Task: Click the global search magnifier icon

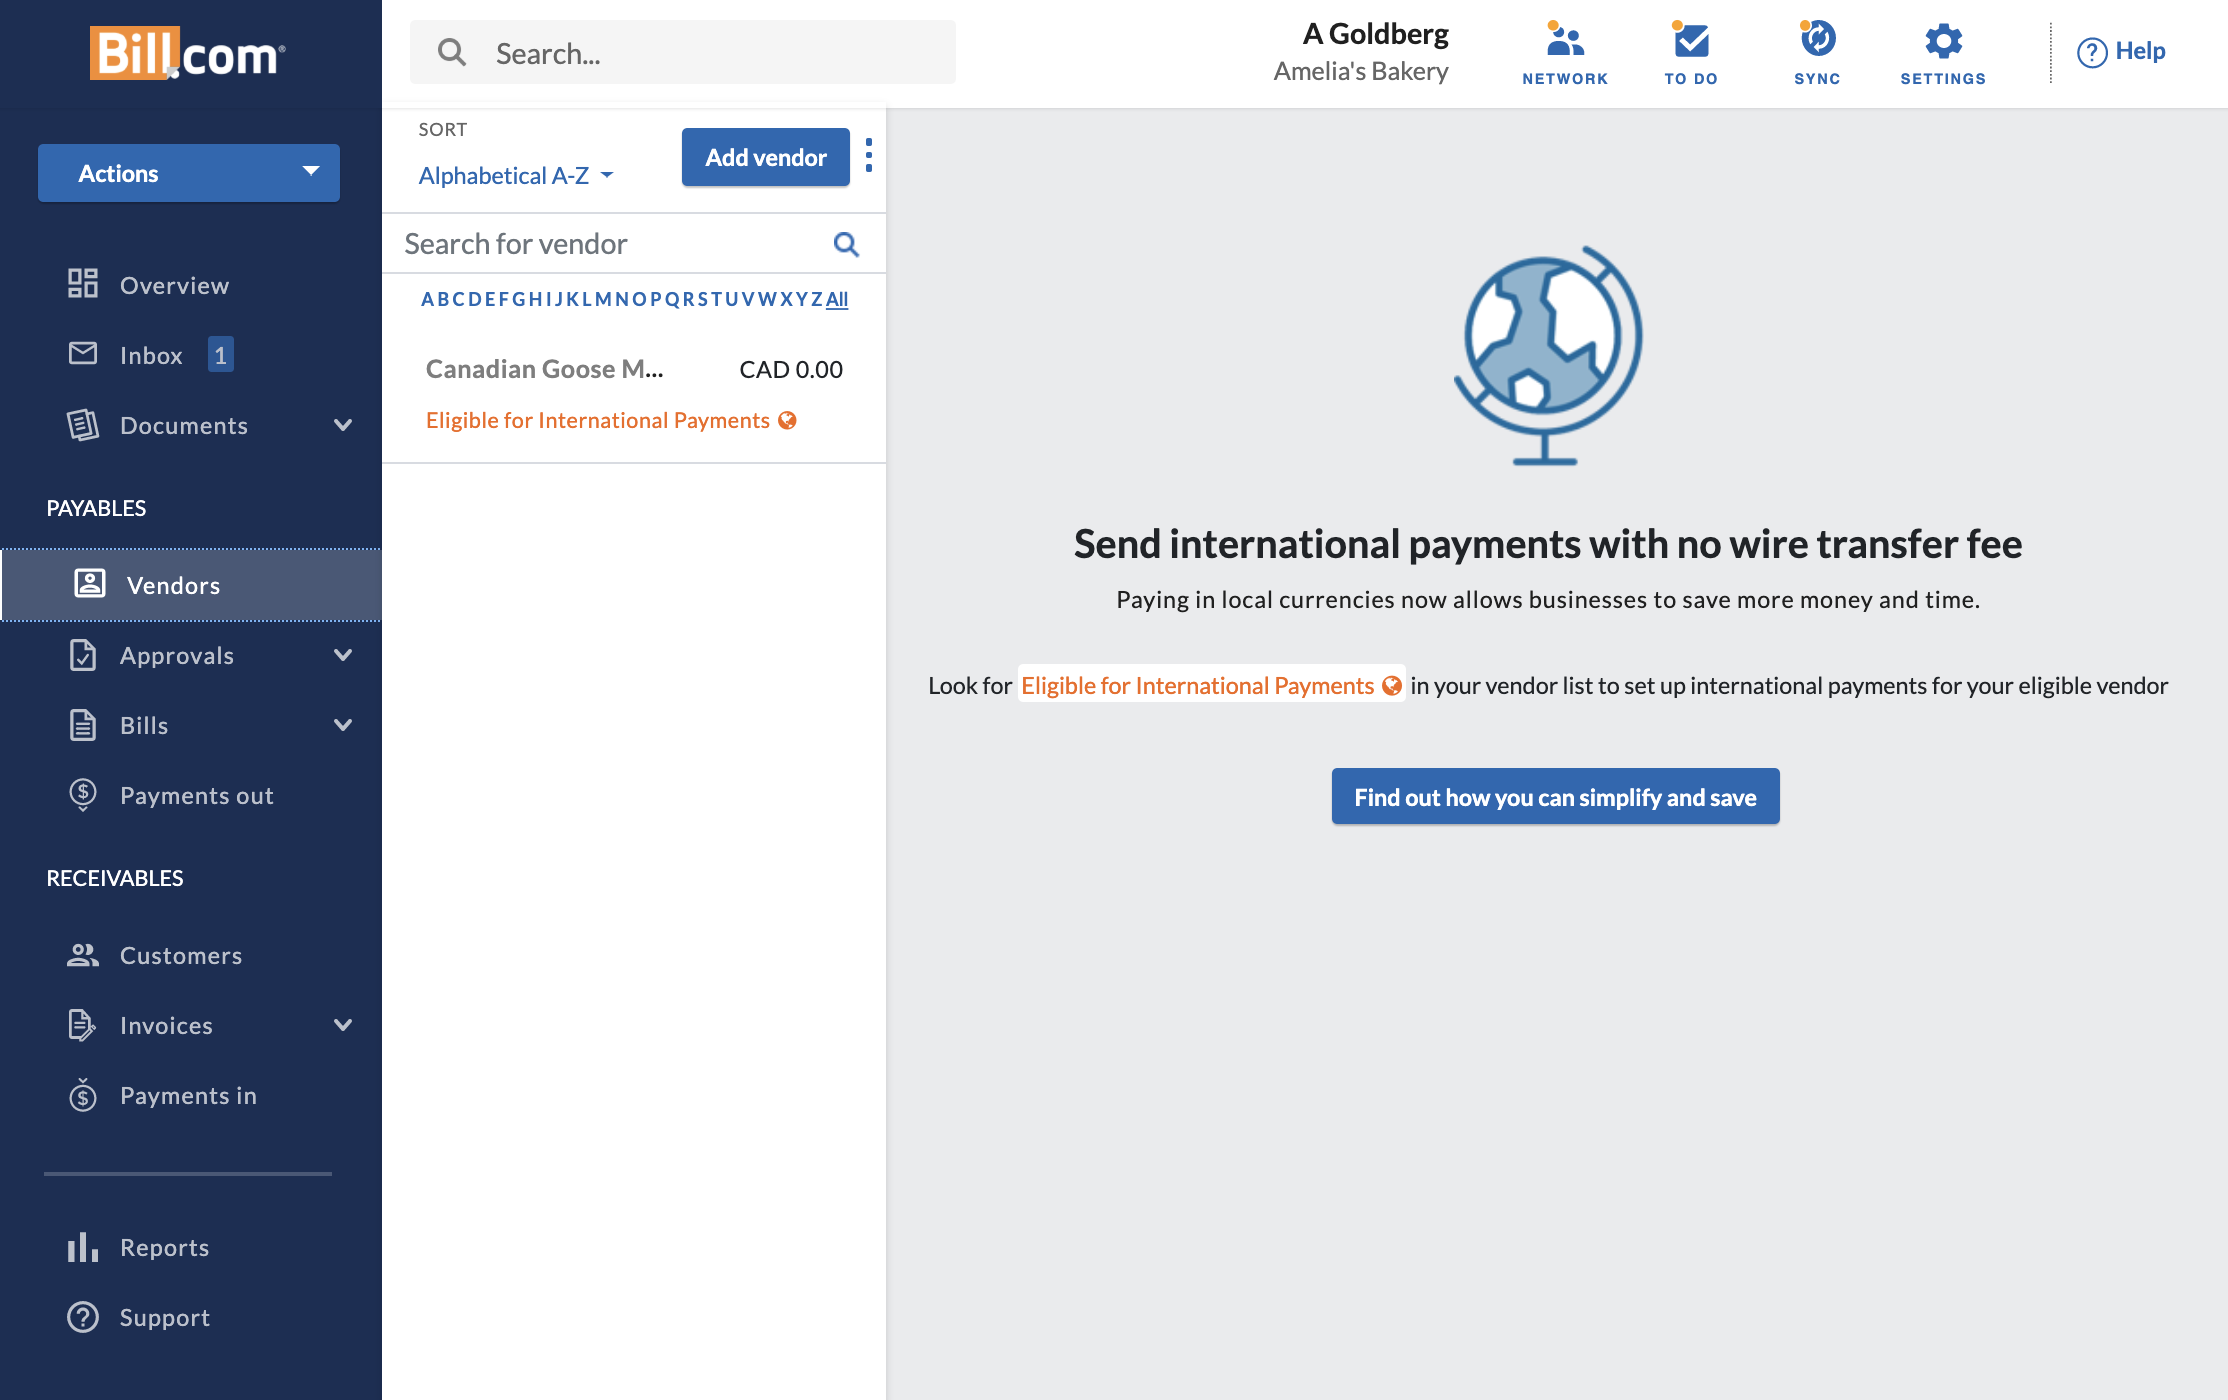Action: [x=452, y=52]
